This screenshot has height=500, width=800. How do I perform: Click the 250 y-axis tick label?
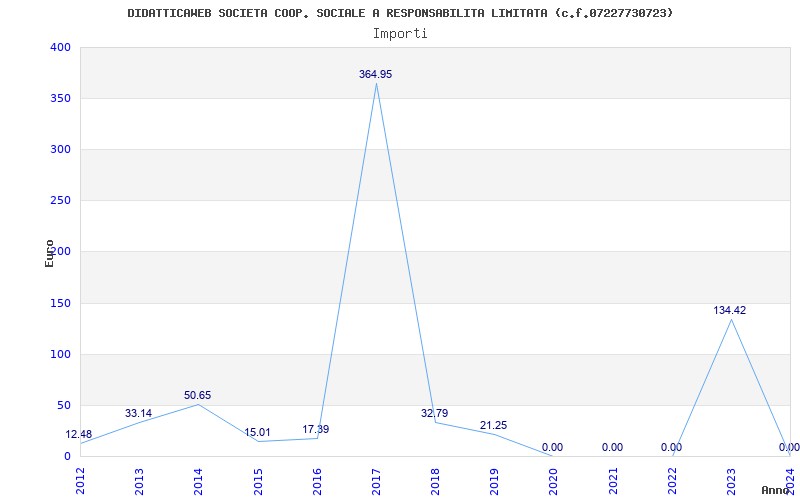[60, 201]
